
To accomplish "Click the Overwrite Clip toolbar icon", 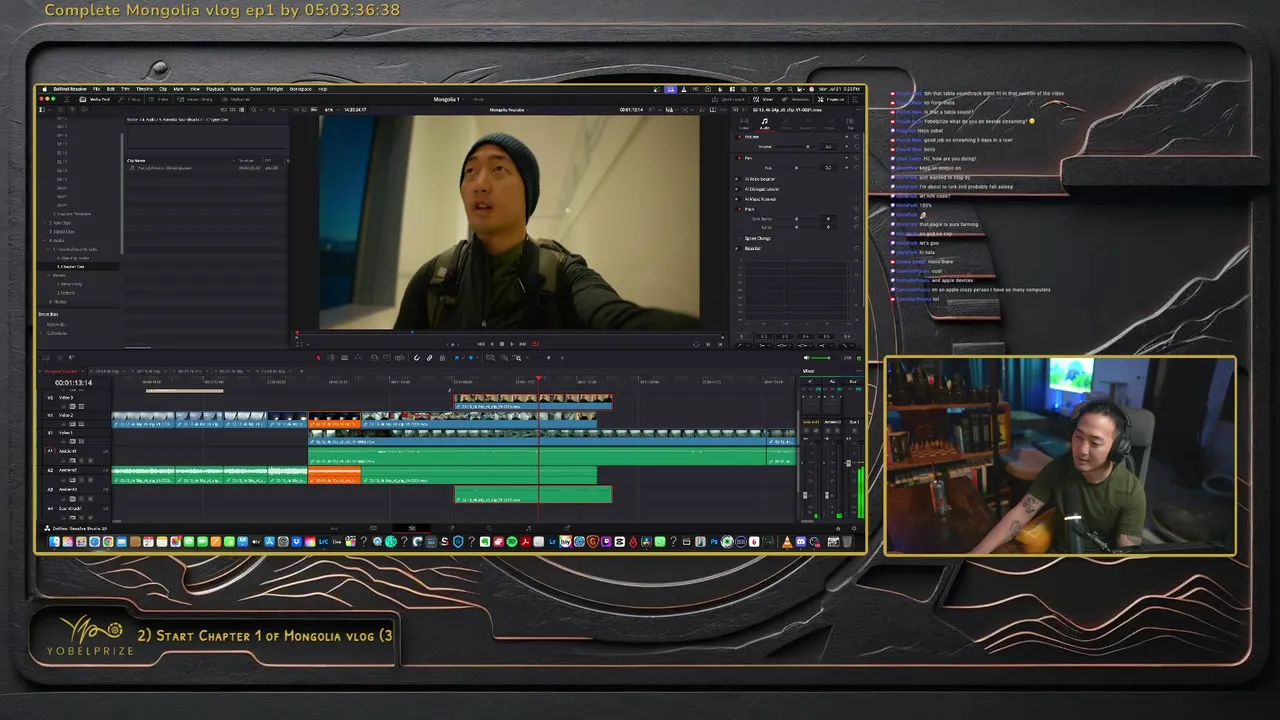I will 387,358.
